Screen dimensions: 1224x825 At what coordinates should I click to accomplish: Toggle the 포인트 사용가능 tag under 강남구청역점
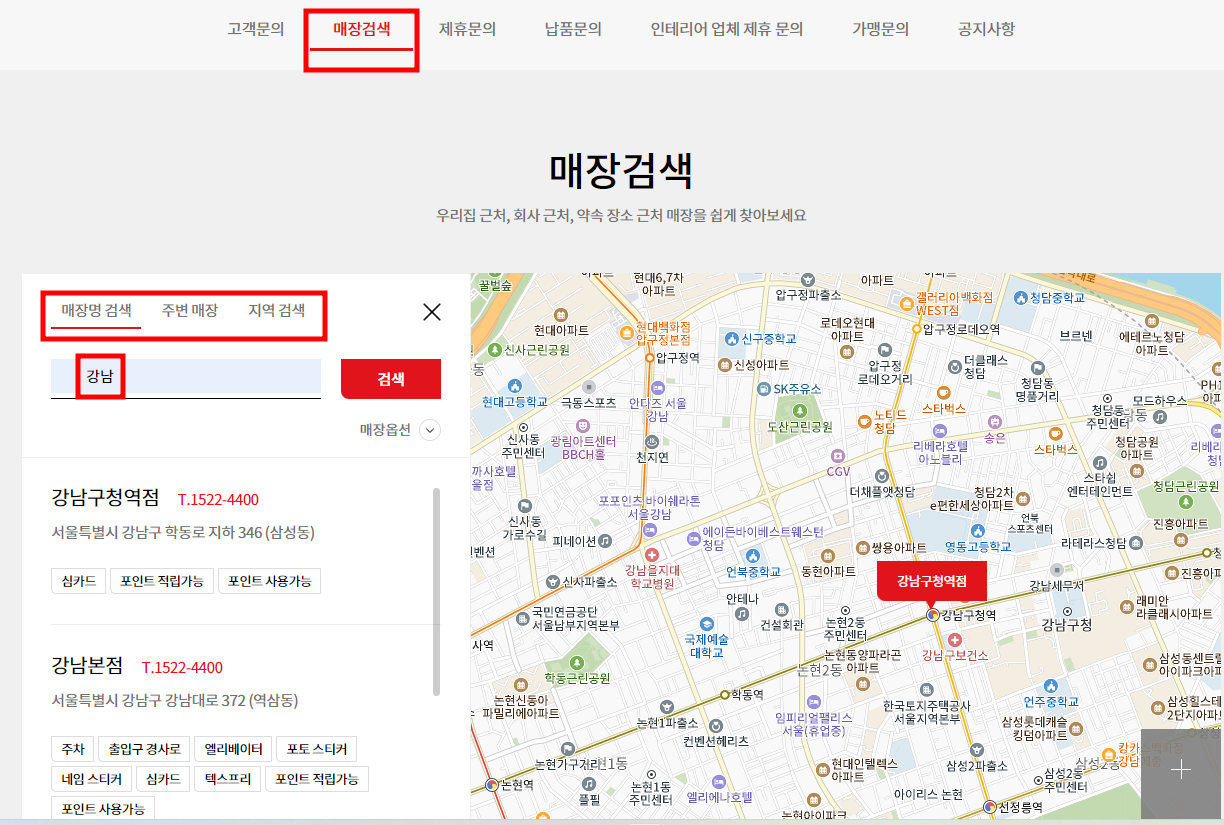pos(271,580)
